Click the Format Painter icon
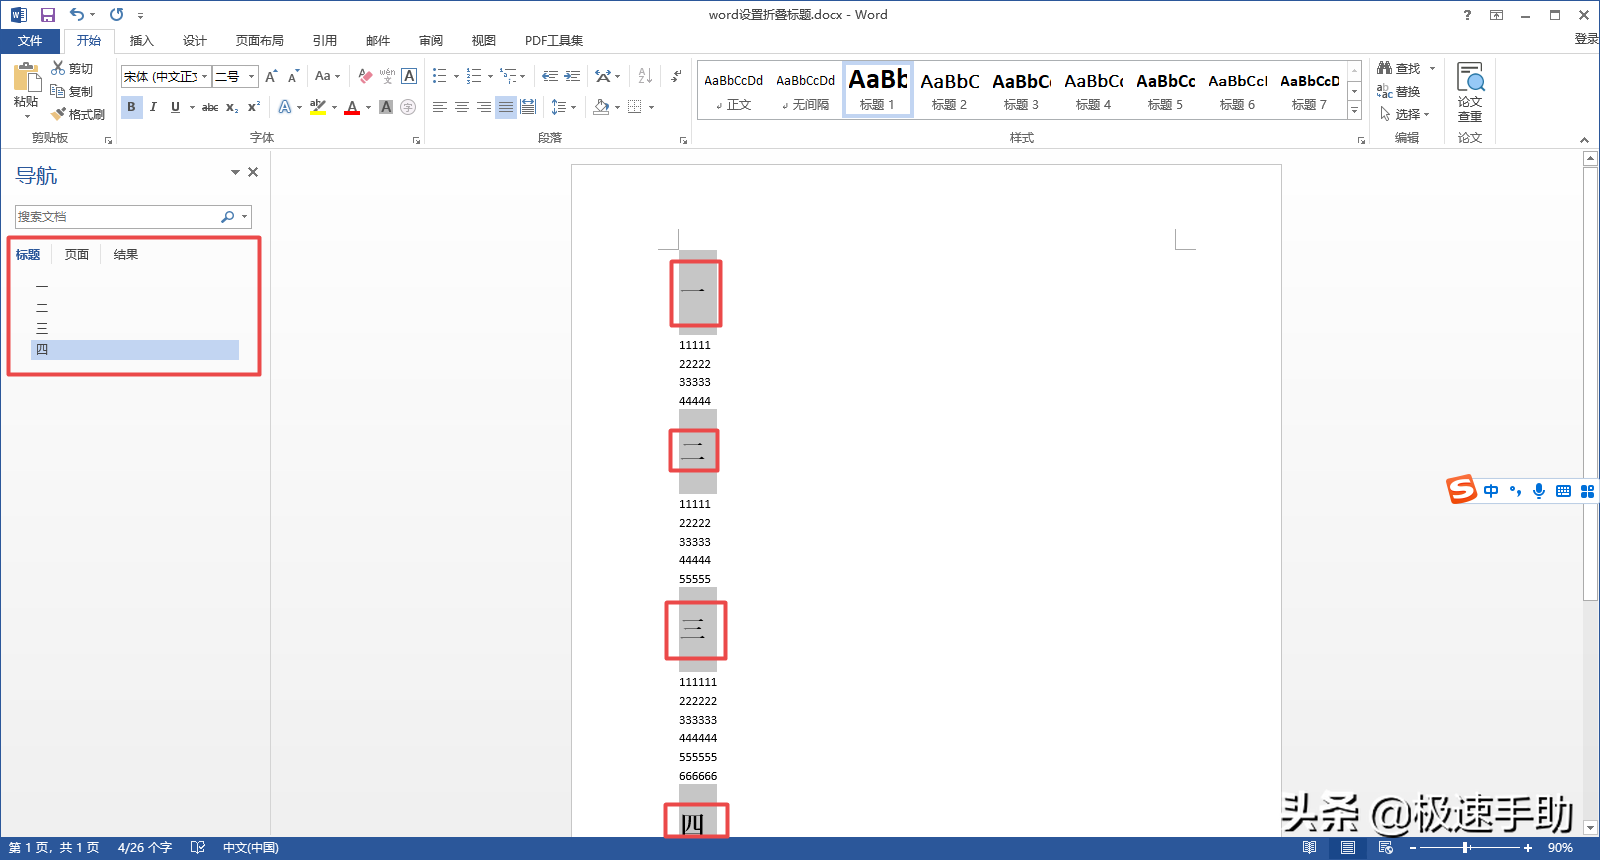Screen dimensions: 1600x860 click(78, 114)
